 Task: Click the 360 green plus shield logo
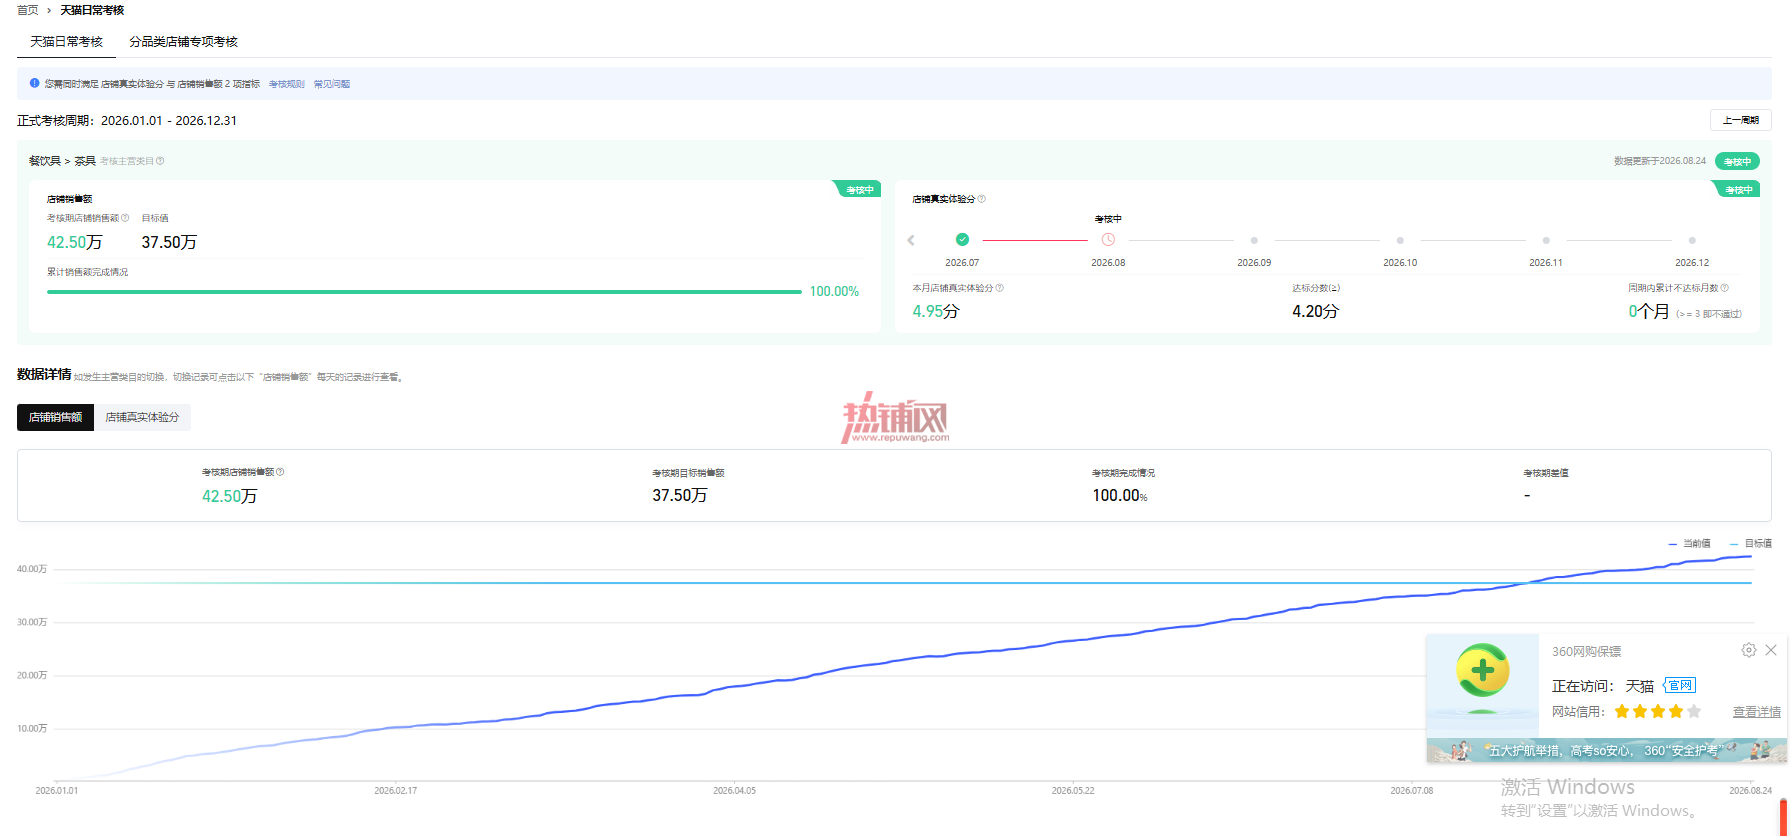tap(1483, 671)
